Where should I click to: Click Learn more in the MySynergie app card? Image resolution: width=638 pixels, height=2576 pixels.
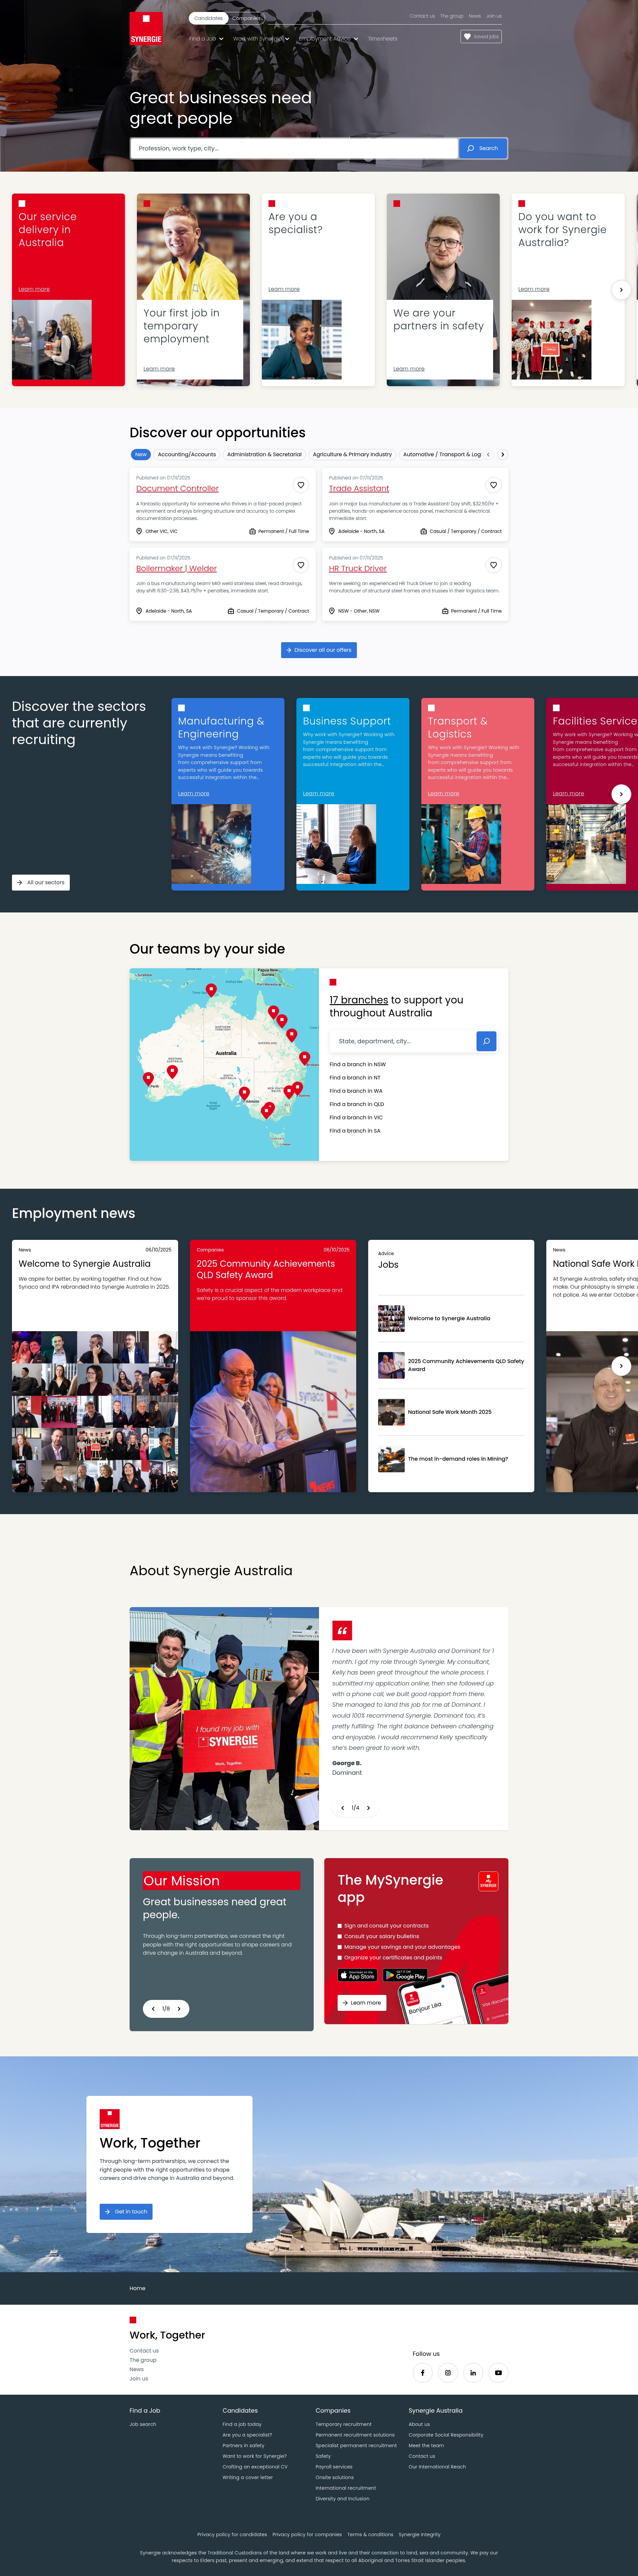coord(362,2003)
